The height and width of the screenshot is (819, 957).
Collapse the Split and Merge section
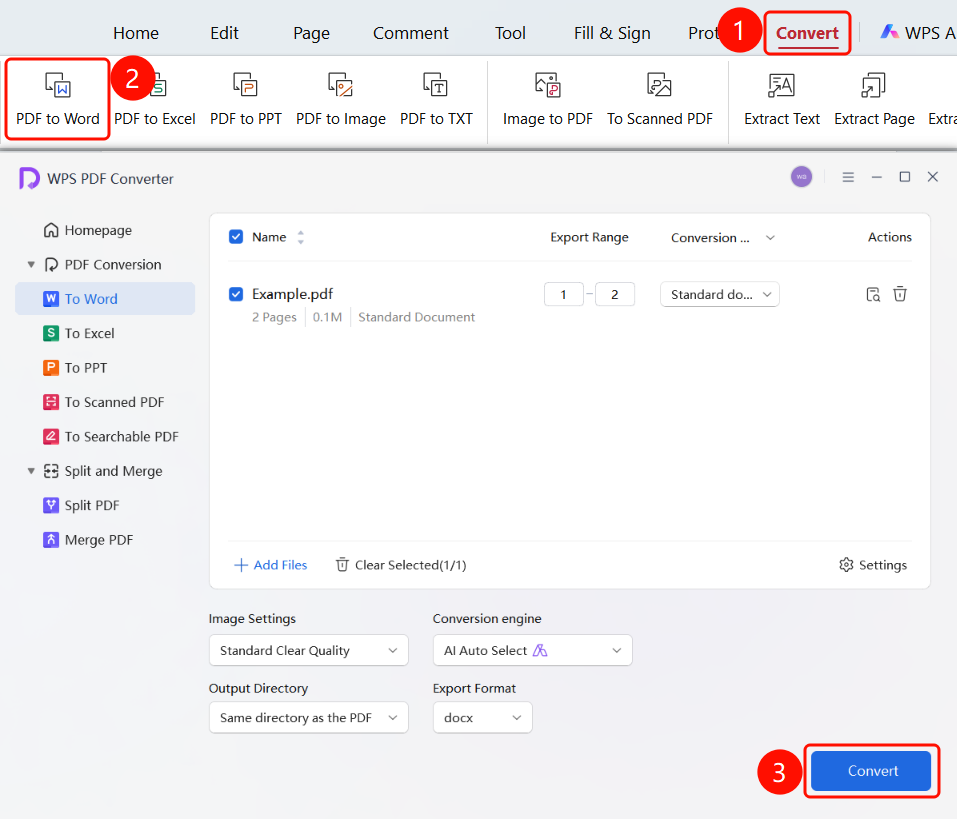[31, 471]
